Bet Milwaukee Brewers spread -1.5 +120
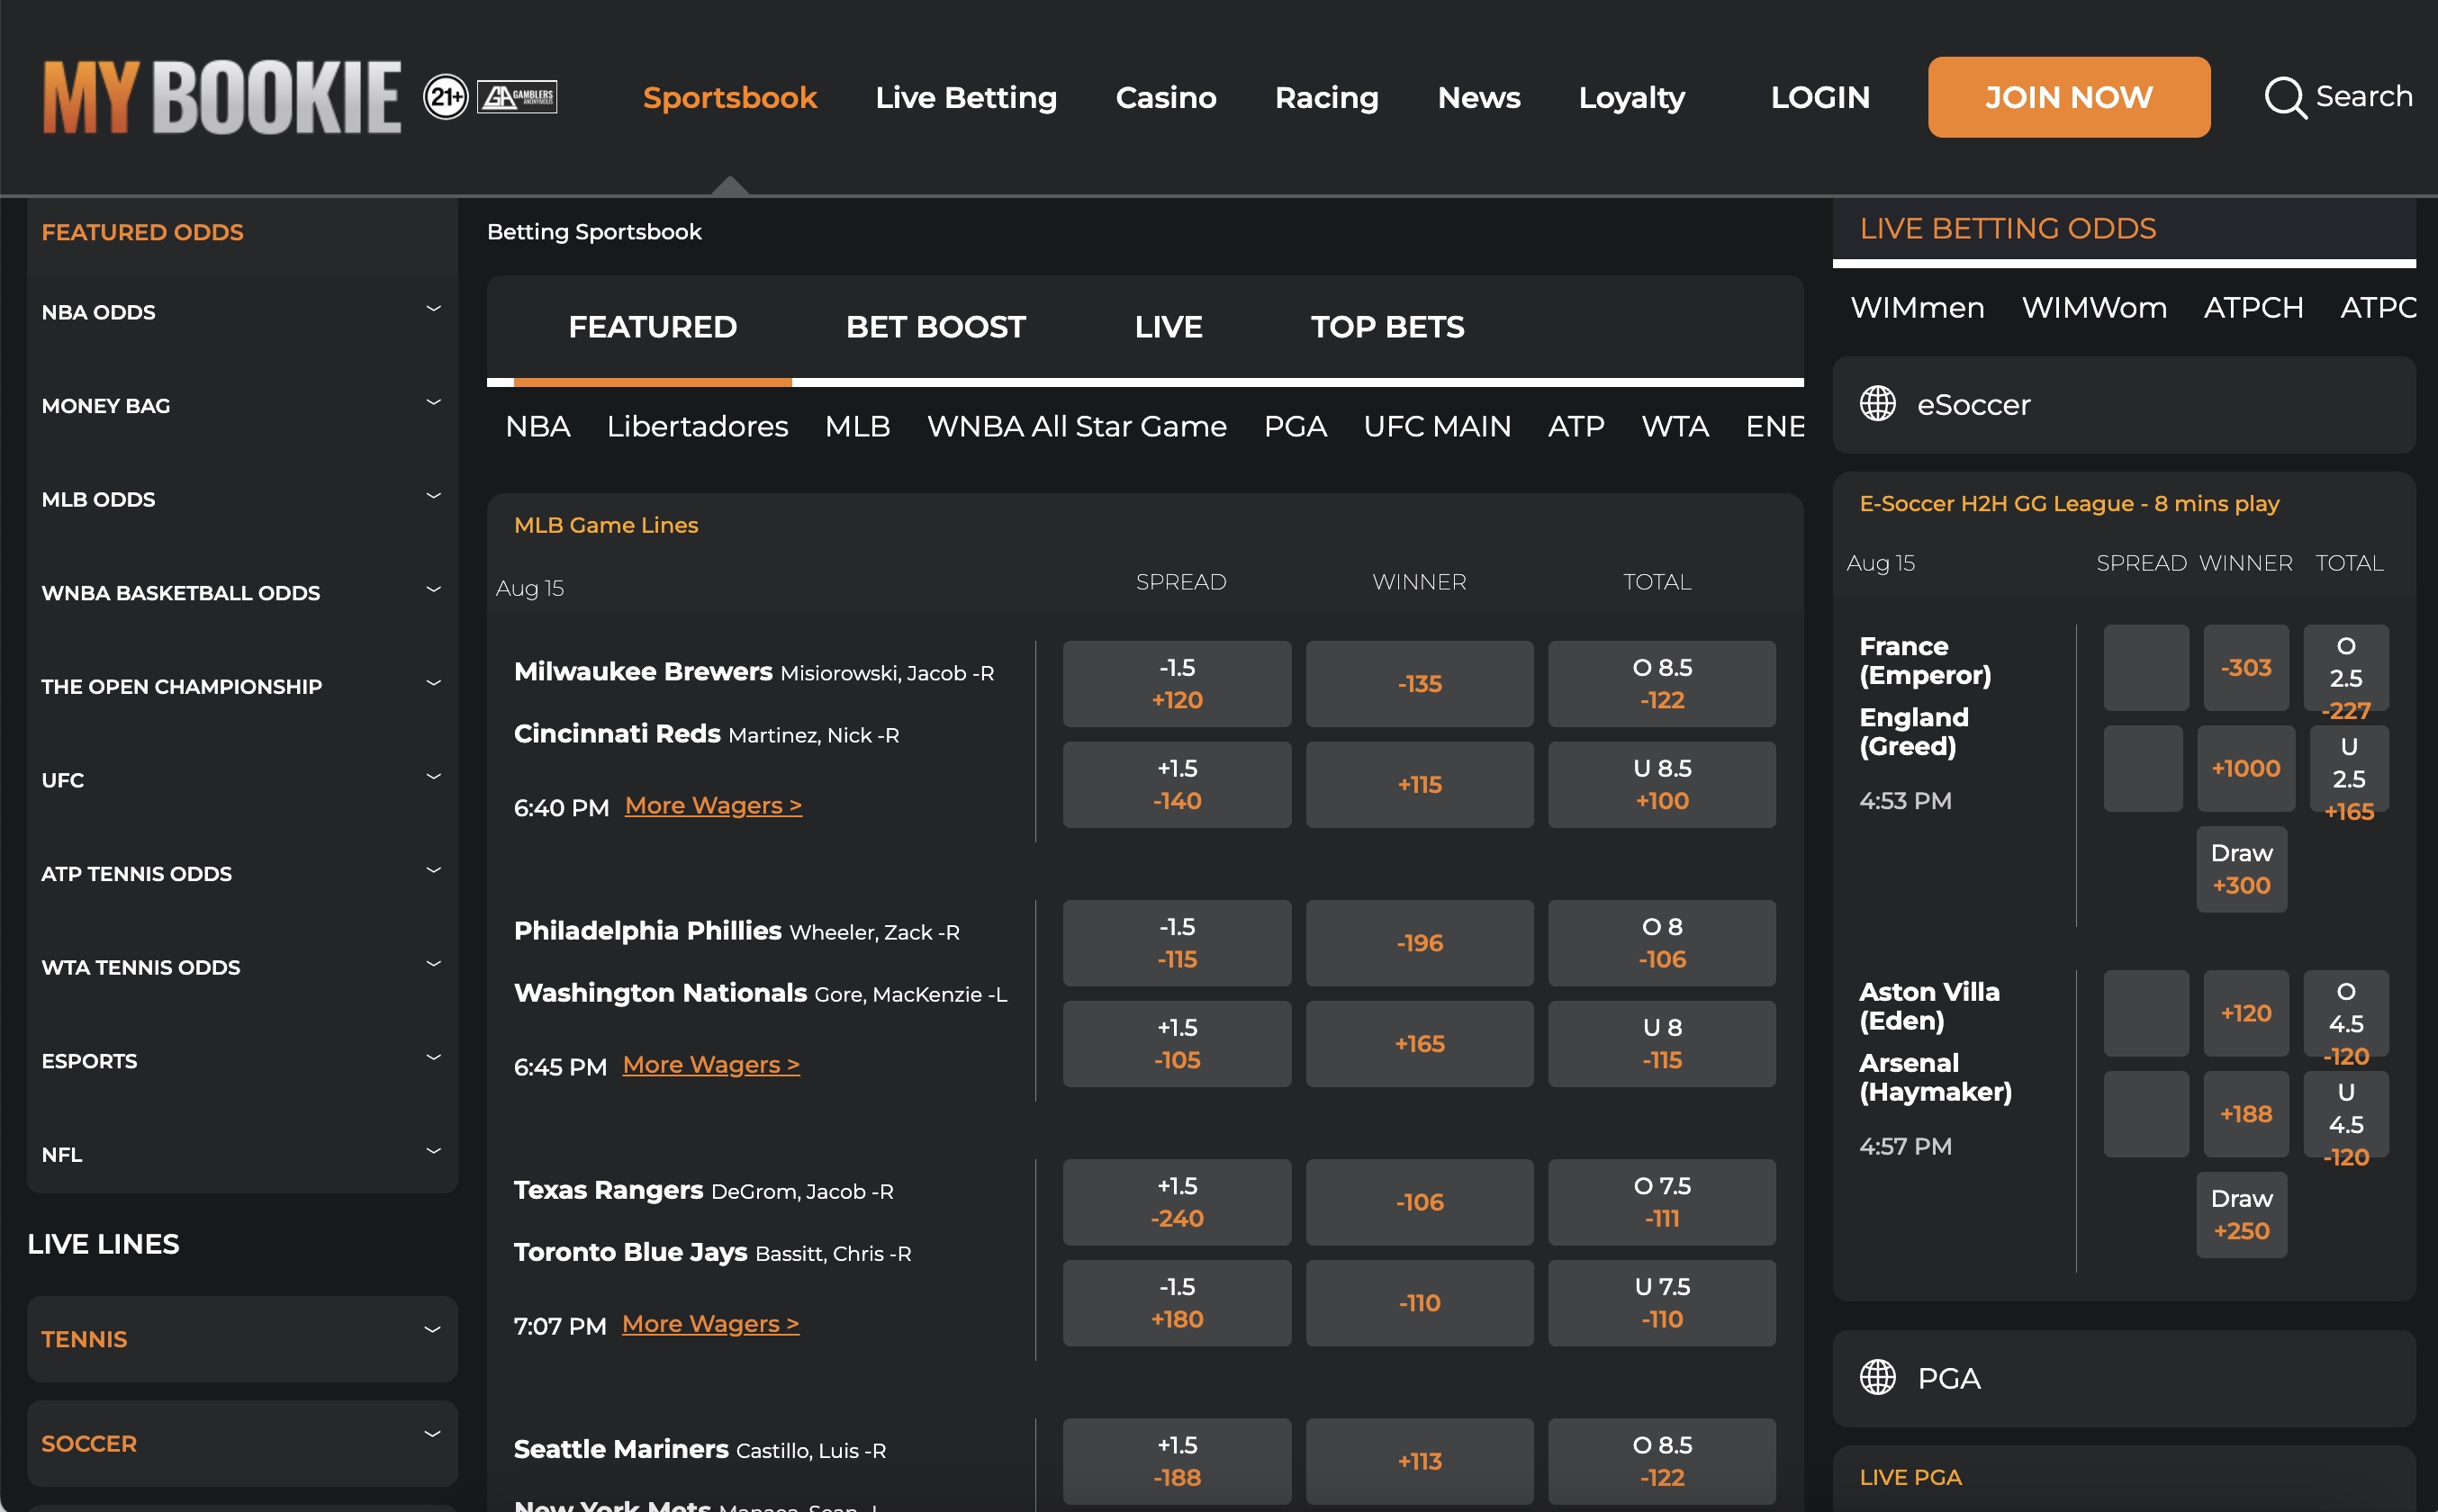Viewport: 2438px width, 1512px height. click(1177, 684)
